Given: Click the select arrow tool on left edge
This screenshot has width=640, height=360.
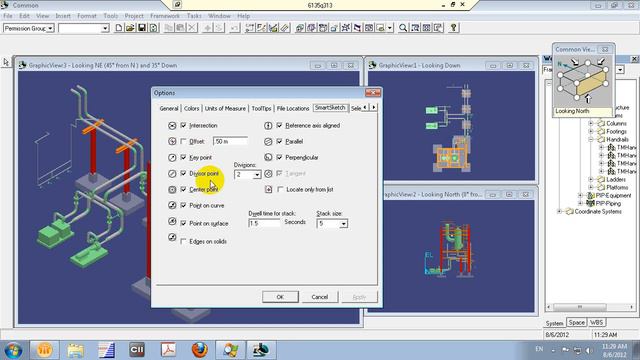Looking at the screenshot, I should (x=6, y=62).
